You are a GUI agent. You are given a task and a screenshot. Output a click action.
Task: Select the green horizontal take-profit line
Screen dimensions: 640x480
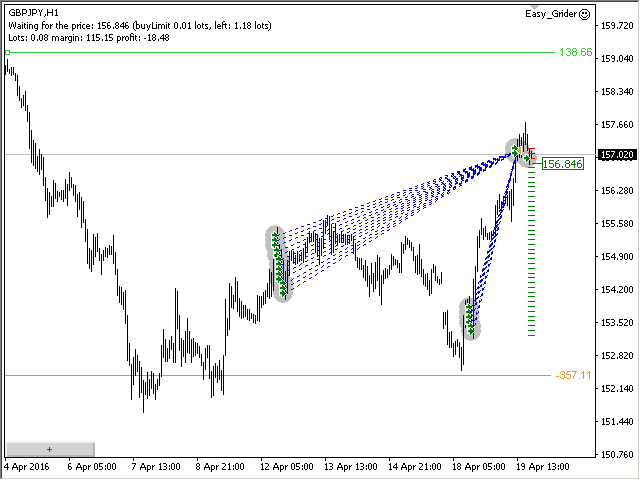[x=300, y=52]
